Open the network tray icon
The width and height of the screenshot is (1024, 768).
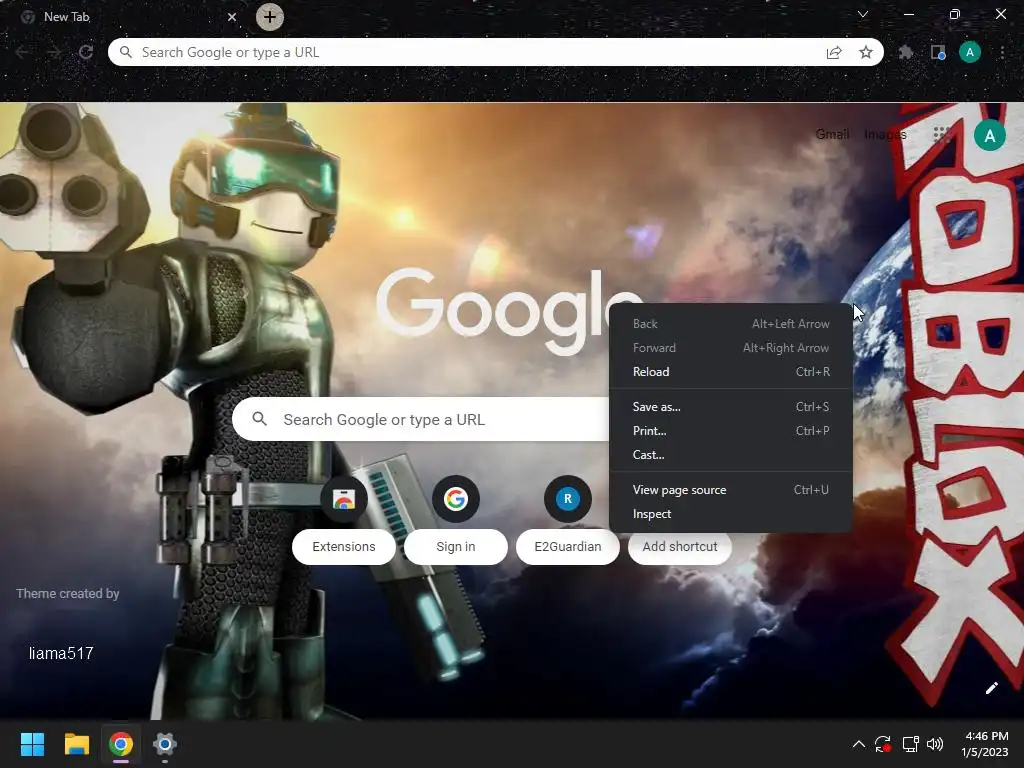tap(910, 744)
